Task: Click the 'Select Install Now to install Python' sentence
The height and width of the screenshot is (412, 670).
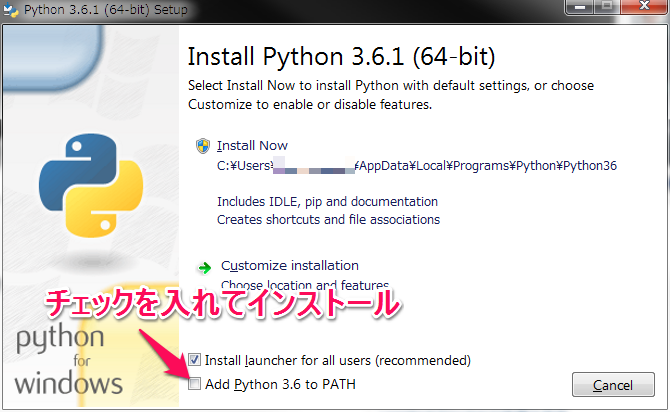Action: click(391, 95)
